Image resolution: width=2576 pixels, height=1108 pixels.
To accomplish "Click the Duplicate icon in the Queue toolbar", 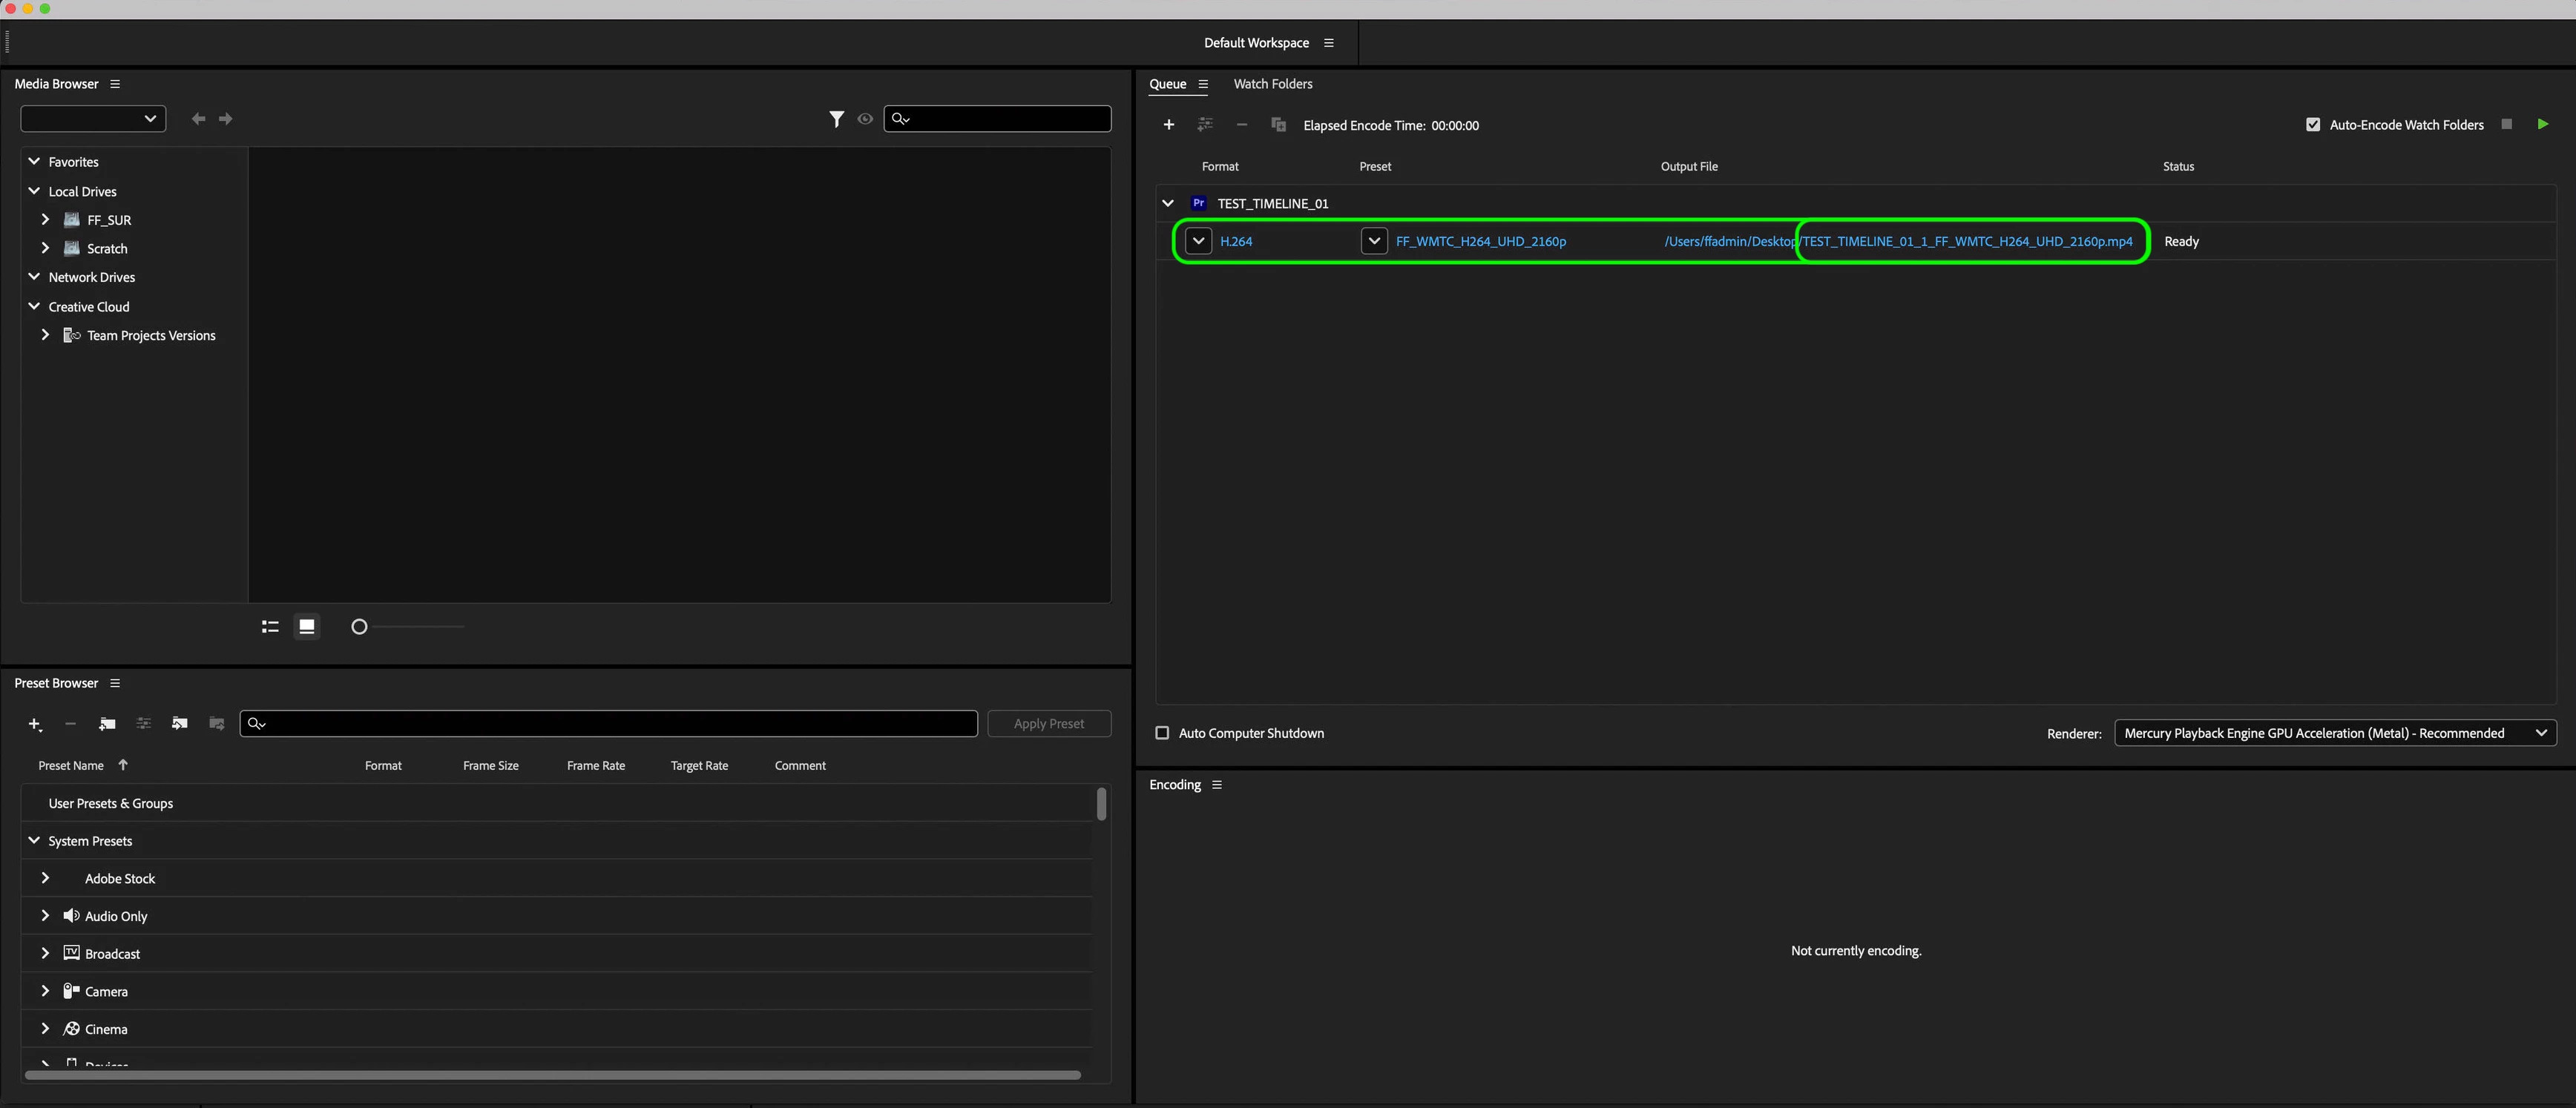I will coord(1278,125).
